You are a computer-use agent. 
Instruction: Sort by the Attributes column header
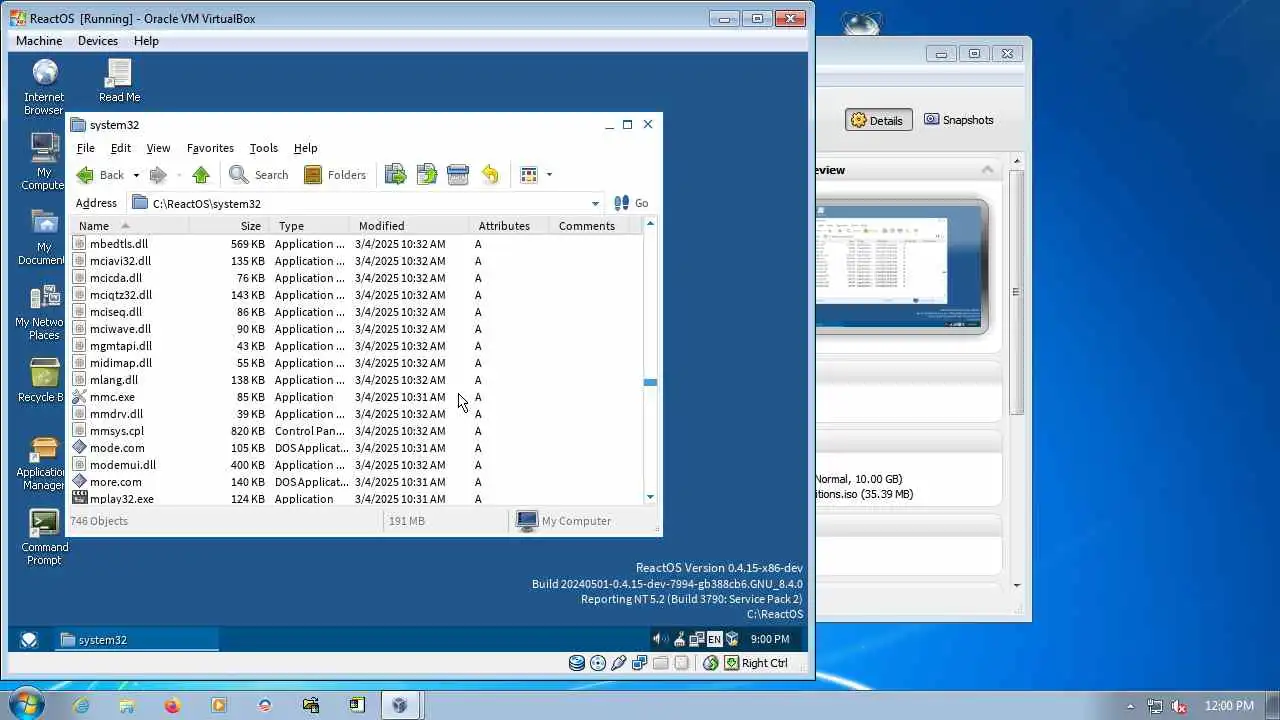coord(510,226)
